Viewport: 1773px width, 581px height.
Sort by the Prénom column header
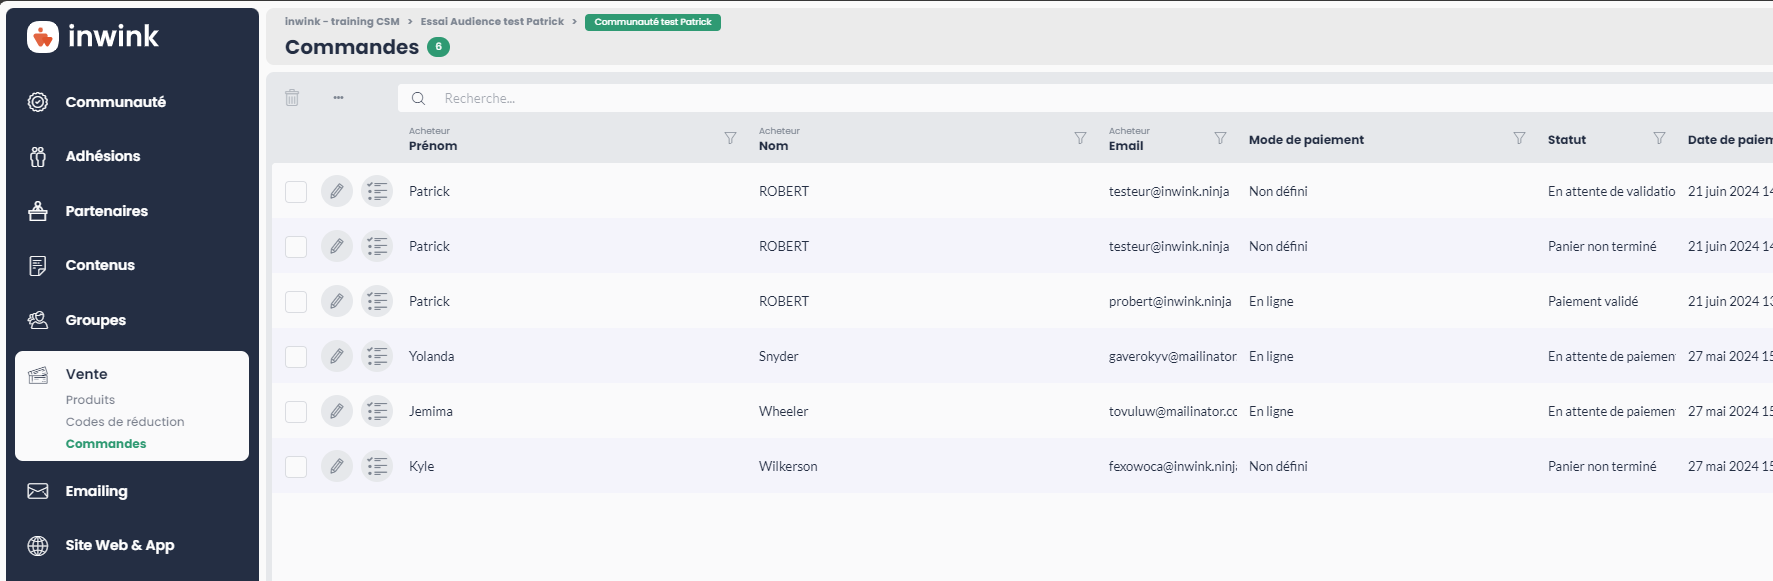point(433,146)
